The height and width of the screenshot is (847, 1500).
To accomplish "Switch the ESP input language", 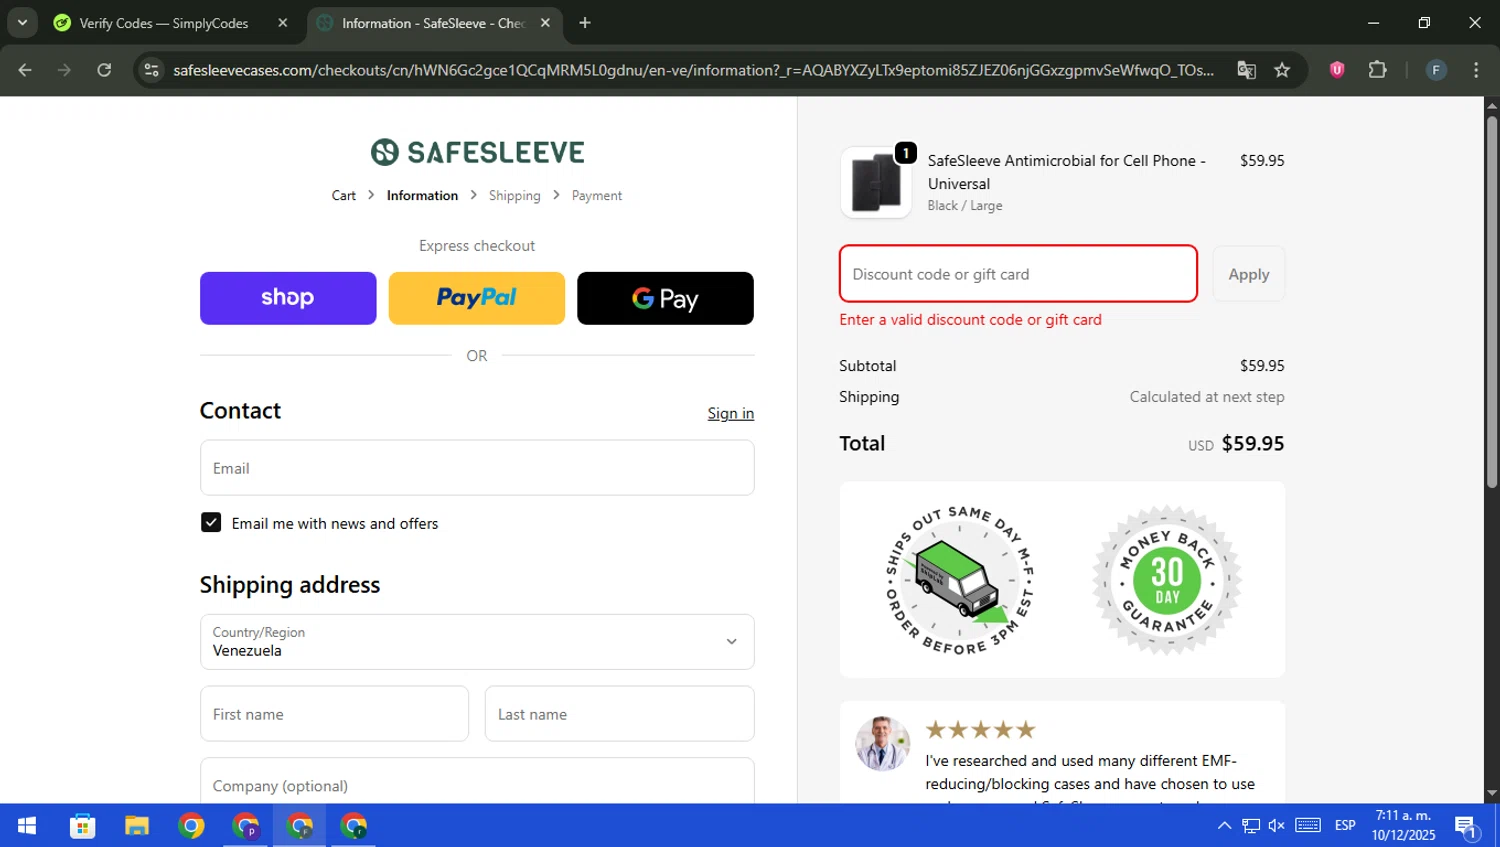I will [x=1345, y=826].
